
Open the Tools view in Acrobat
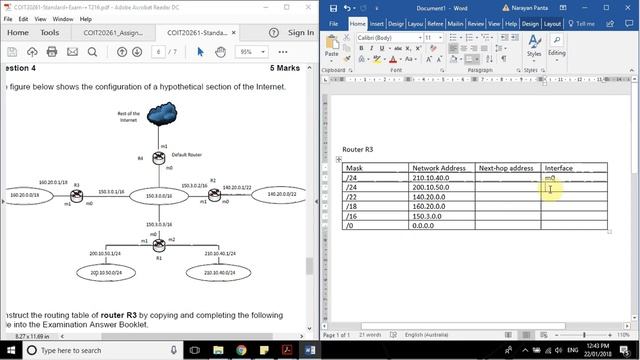(x=50, y=33)
